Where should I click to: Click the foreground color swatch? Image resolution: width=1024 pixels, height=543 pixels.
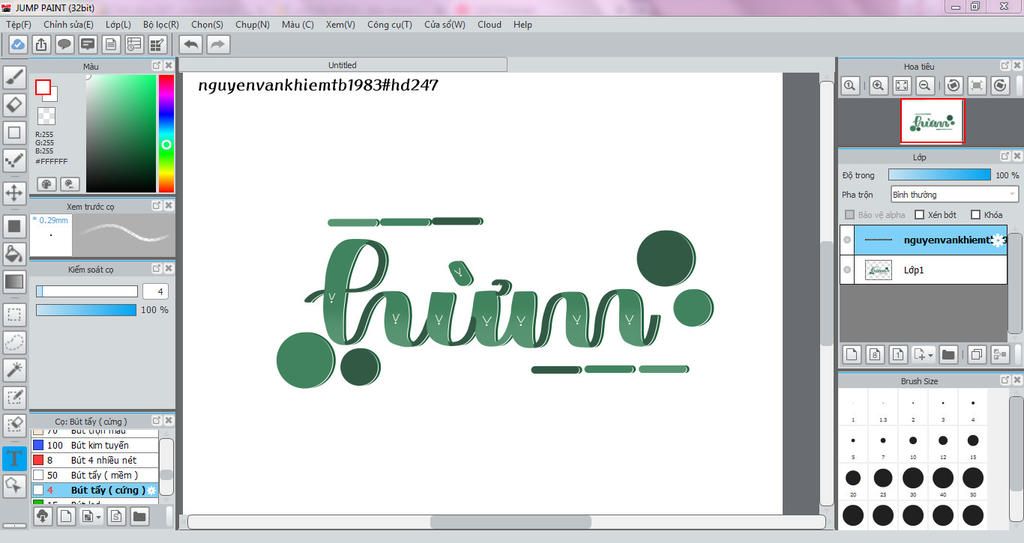pyautogui.click(x=43, y=87)
